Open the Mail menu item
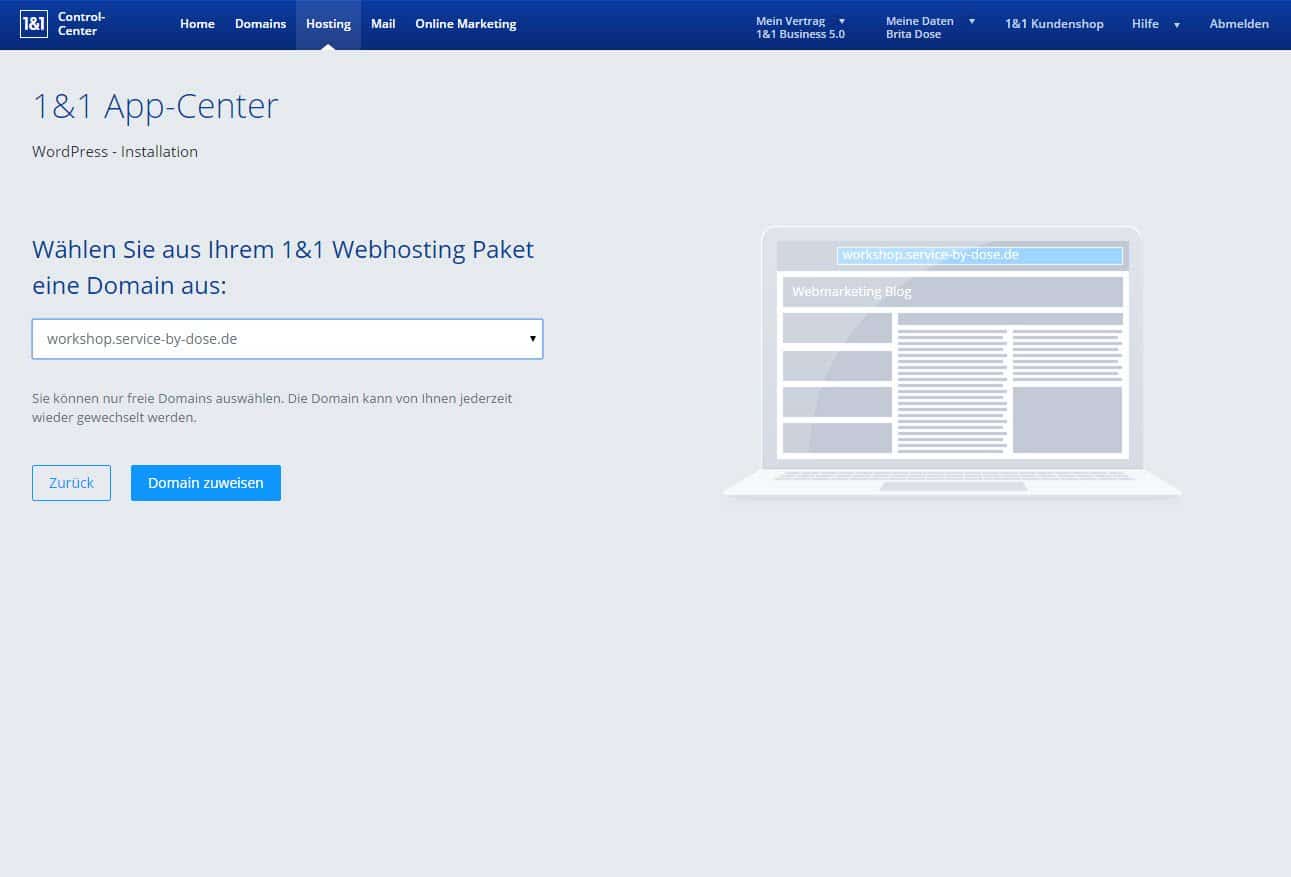Viewport: 1291px width, 877px height. [x=383, y=24]
